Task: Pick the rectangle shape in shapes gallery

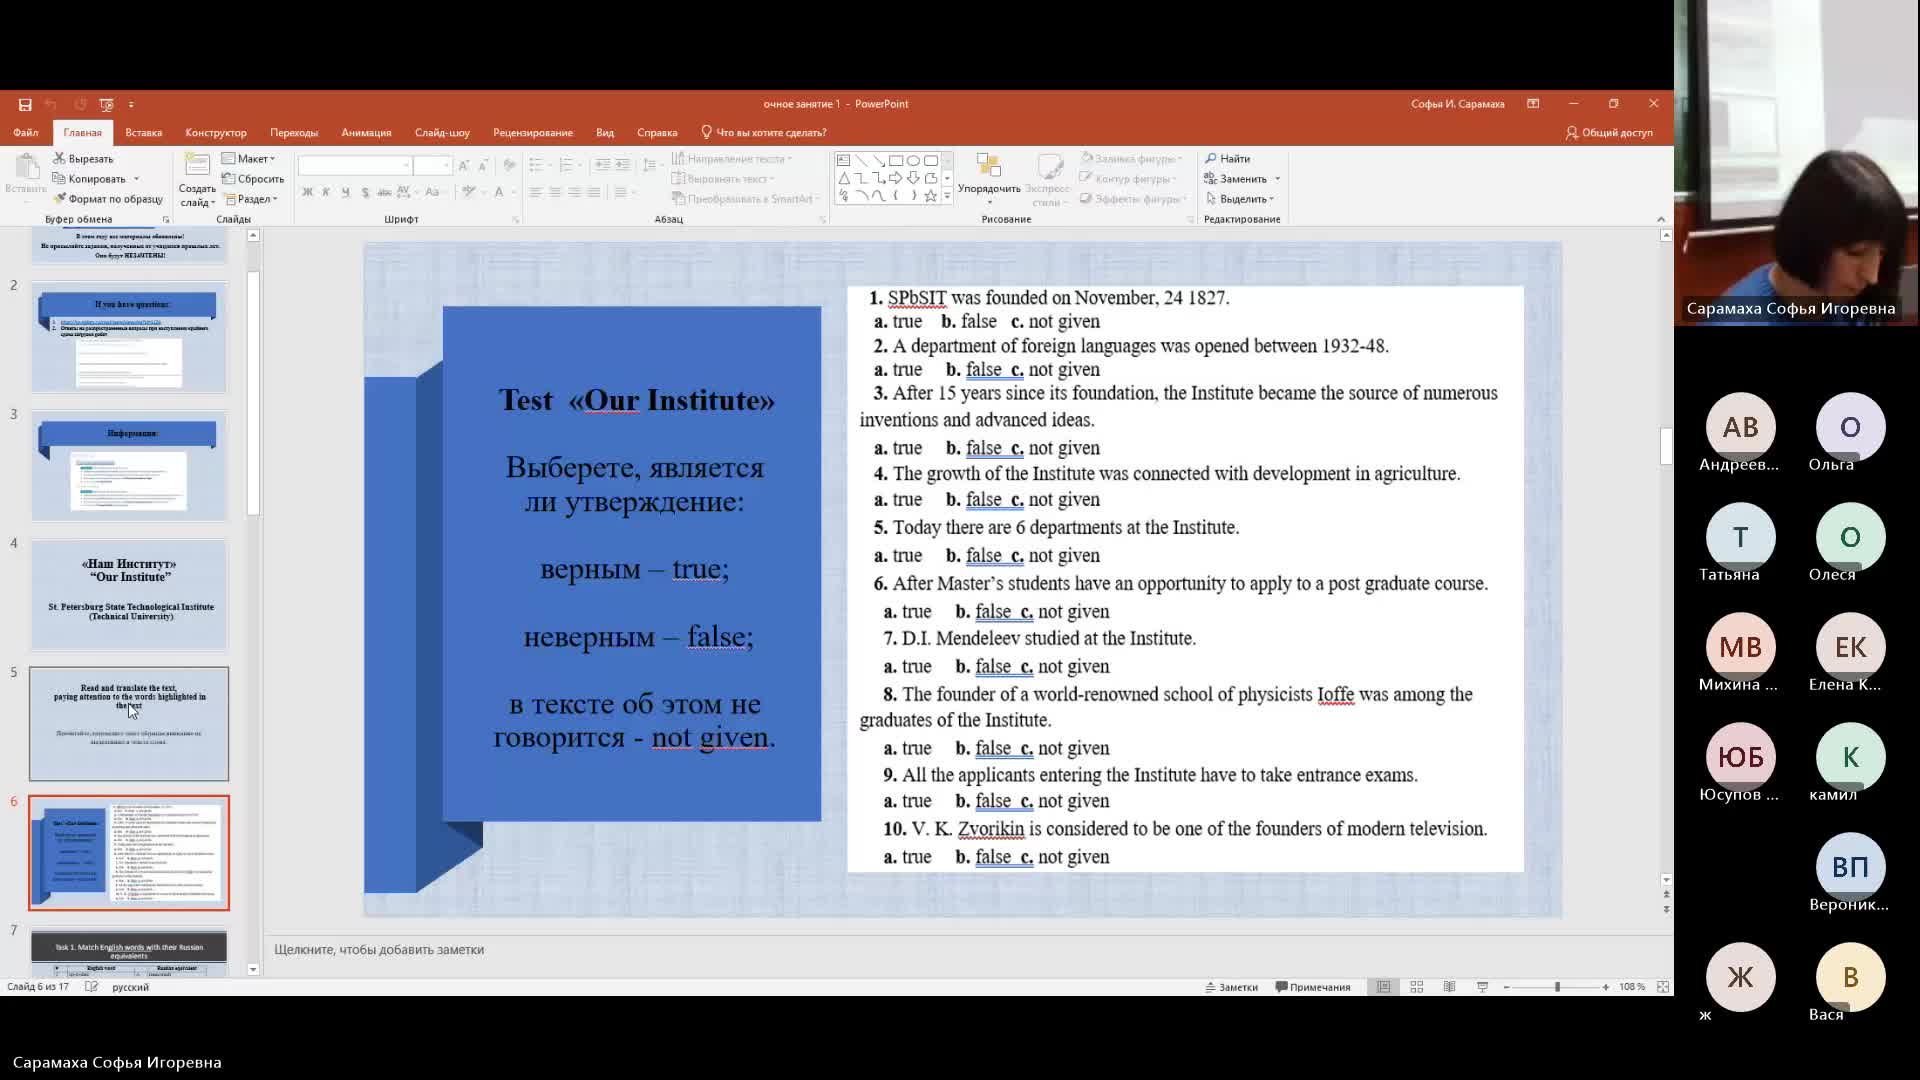Action: (x=896, y=160)
